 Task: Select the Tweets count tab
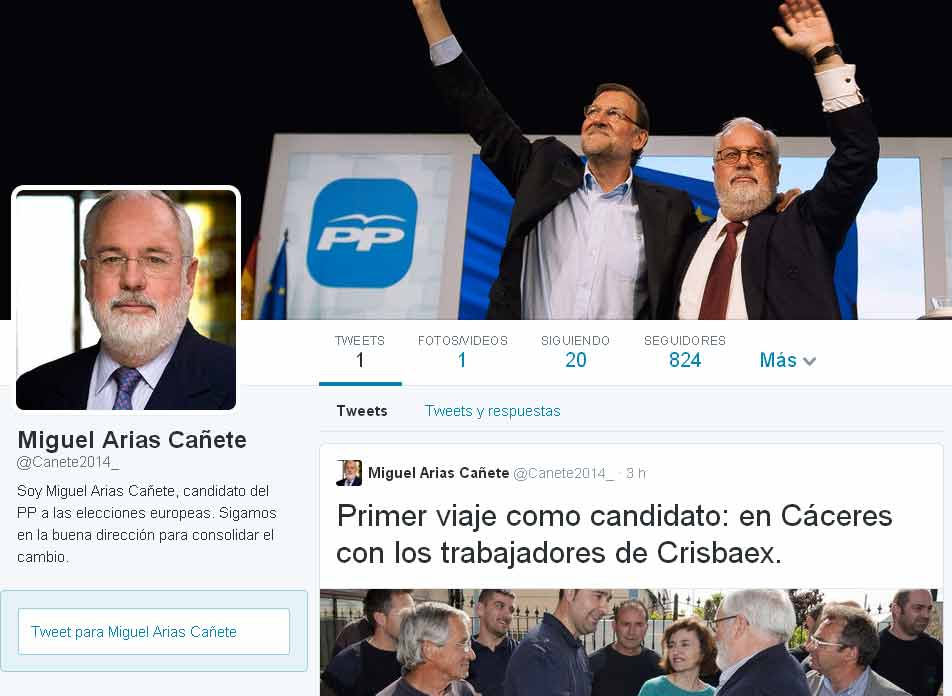[360, 352]
